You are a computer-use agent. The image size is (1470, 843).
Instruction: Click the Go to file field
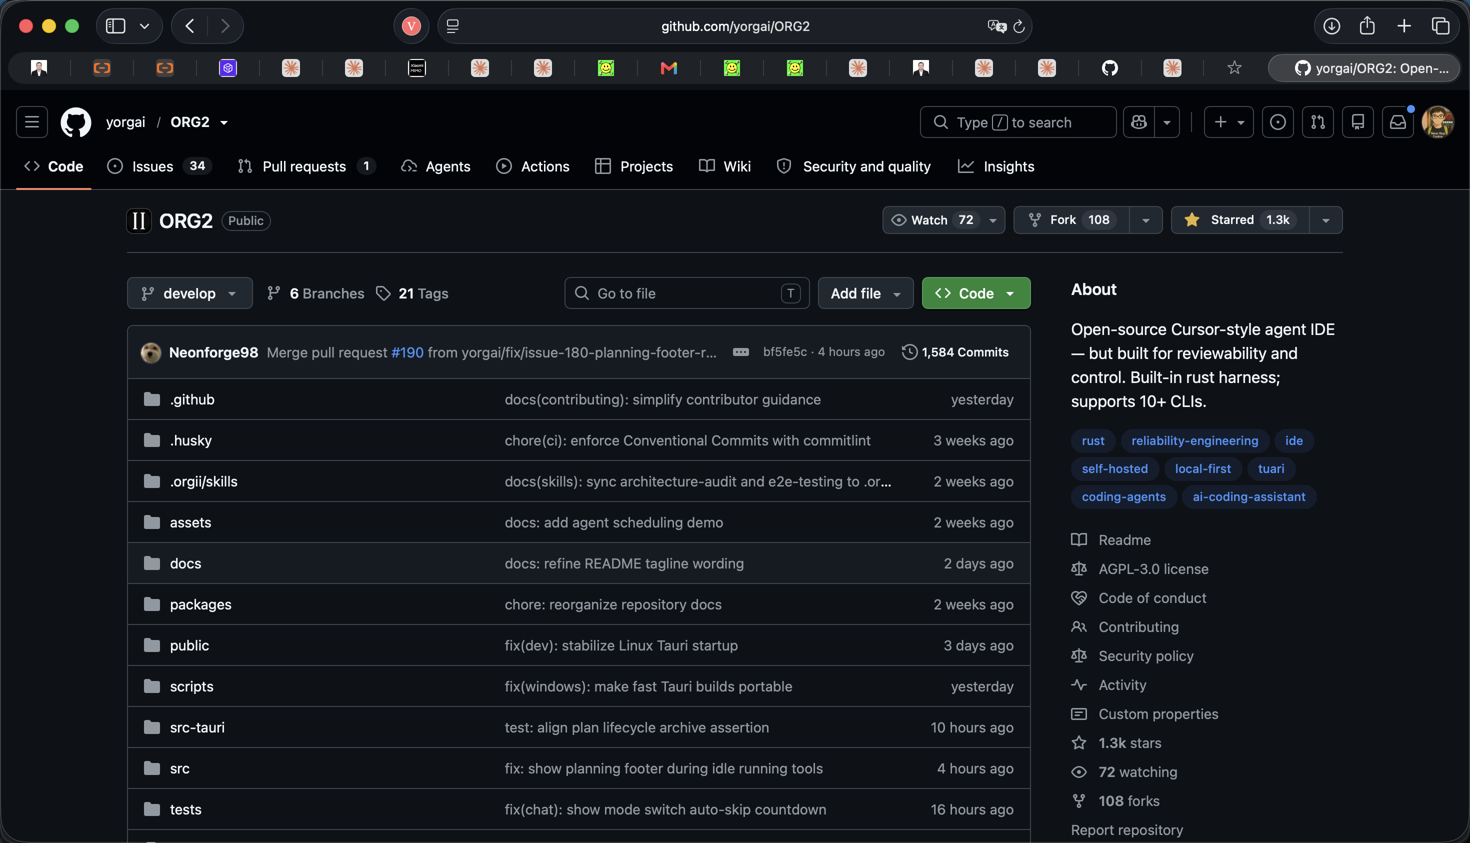687,293
